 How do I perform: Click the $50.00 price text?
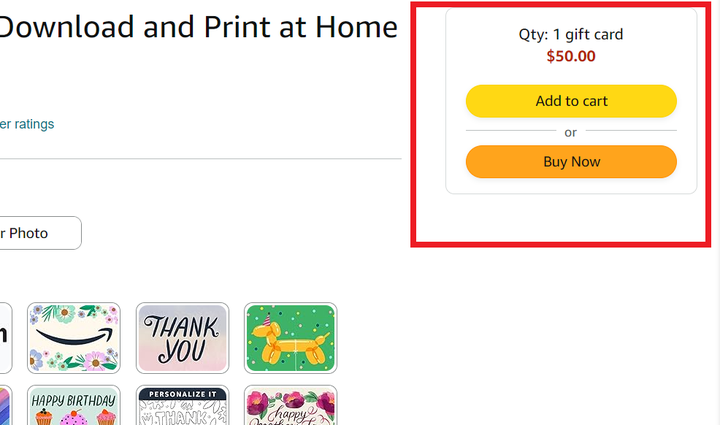click(x=571, y=56)
